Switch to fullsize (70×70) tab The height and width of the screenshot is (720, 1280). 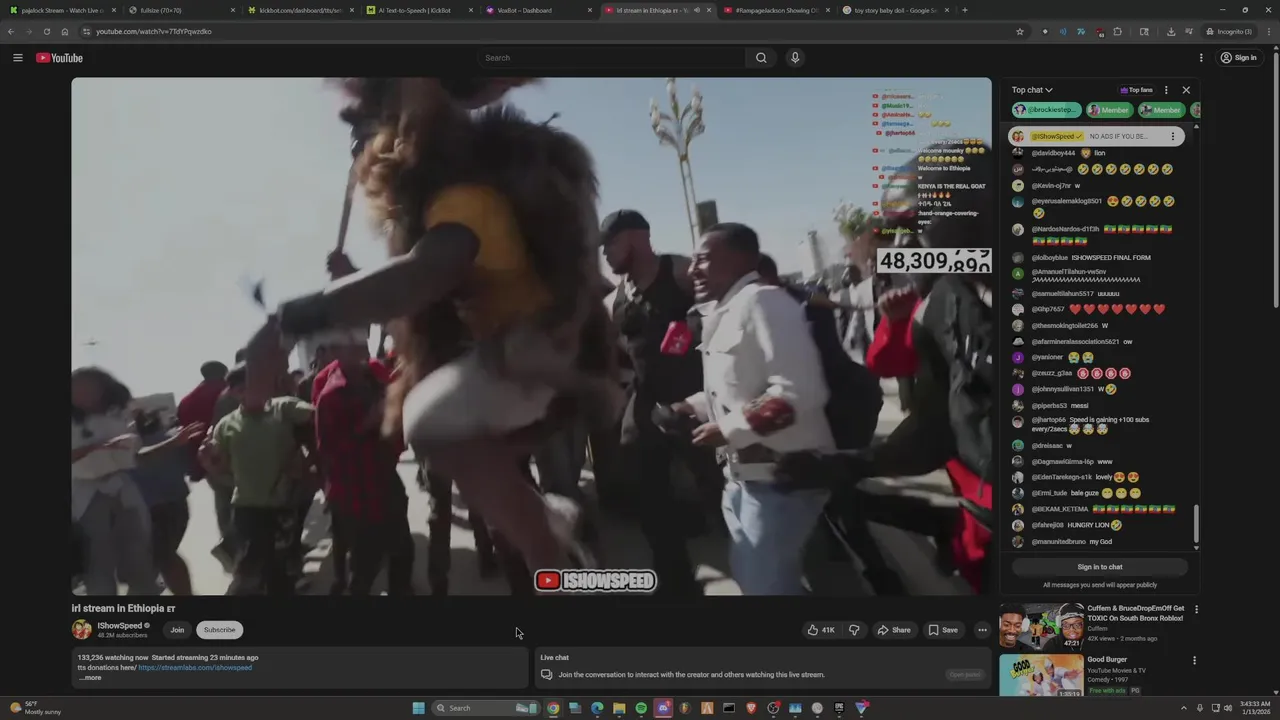pos(181,10)
